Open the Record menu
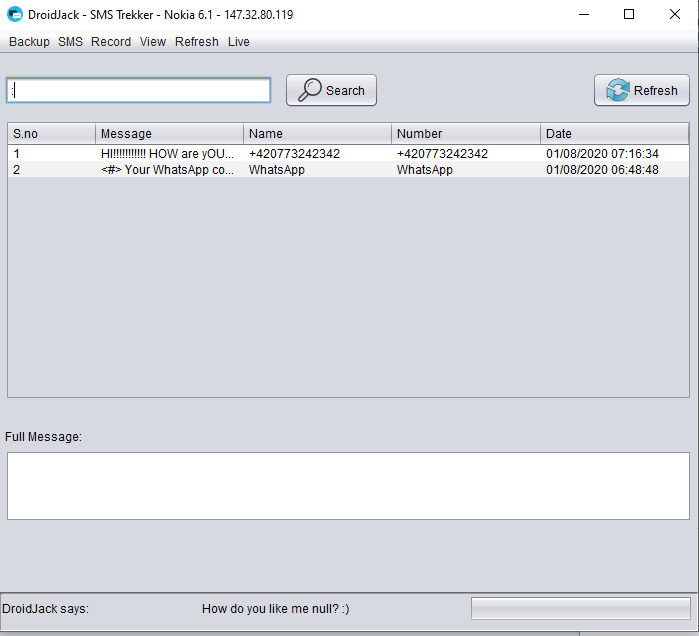The width and height of the screenshot is (699, 636). [111, 41]
